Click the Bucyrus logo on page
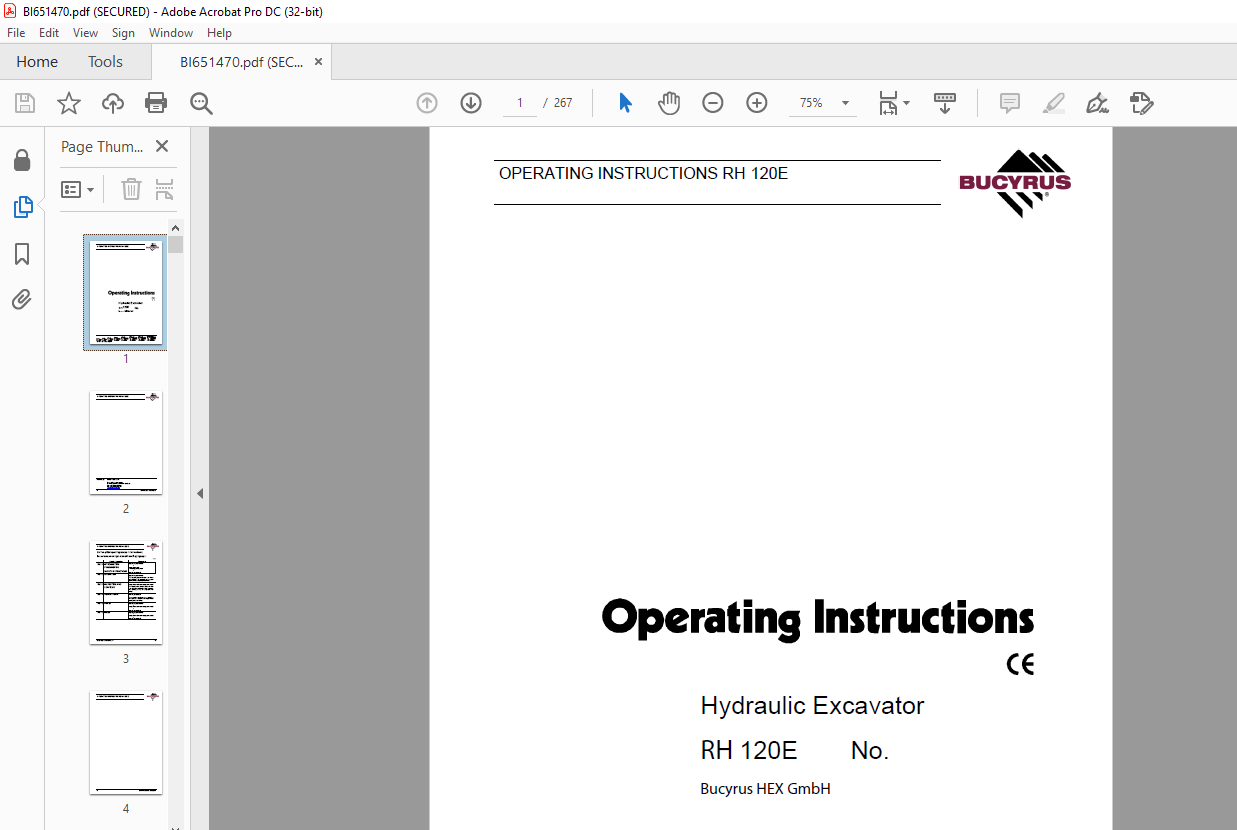 (x=1015, y=183)
